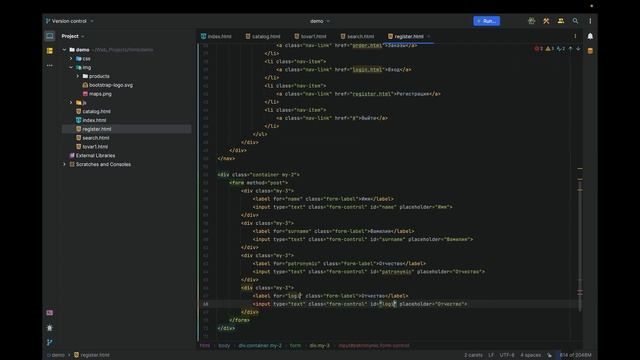Collapse the demo root folder
The width and height of the screenshot is (640, 360).
coord(64,50)
